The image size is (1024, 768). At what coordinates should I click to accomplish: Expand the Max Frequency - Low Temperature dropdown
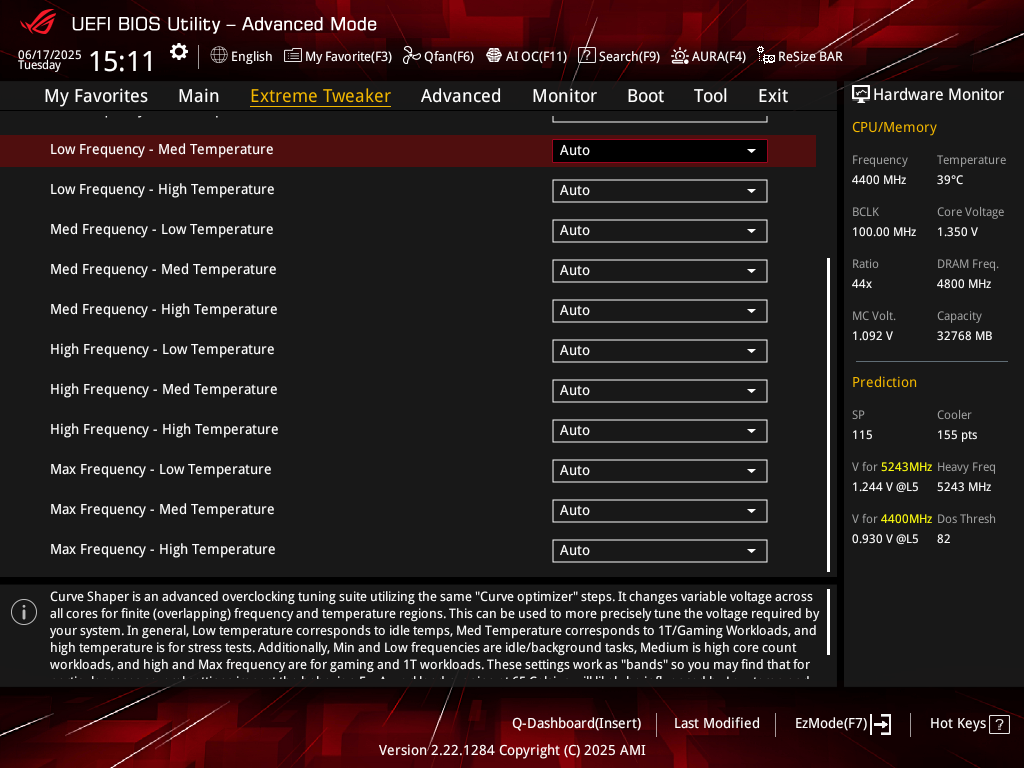pyautogui.click(x=660, y=471)
